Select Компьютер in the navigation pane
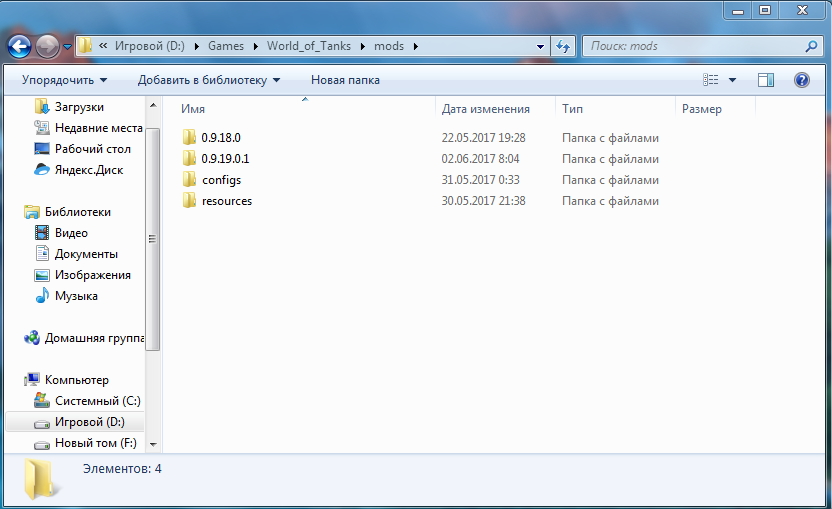832x509 pixels. (76, 380)
